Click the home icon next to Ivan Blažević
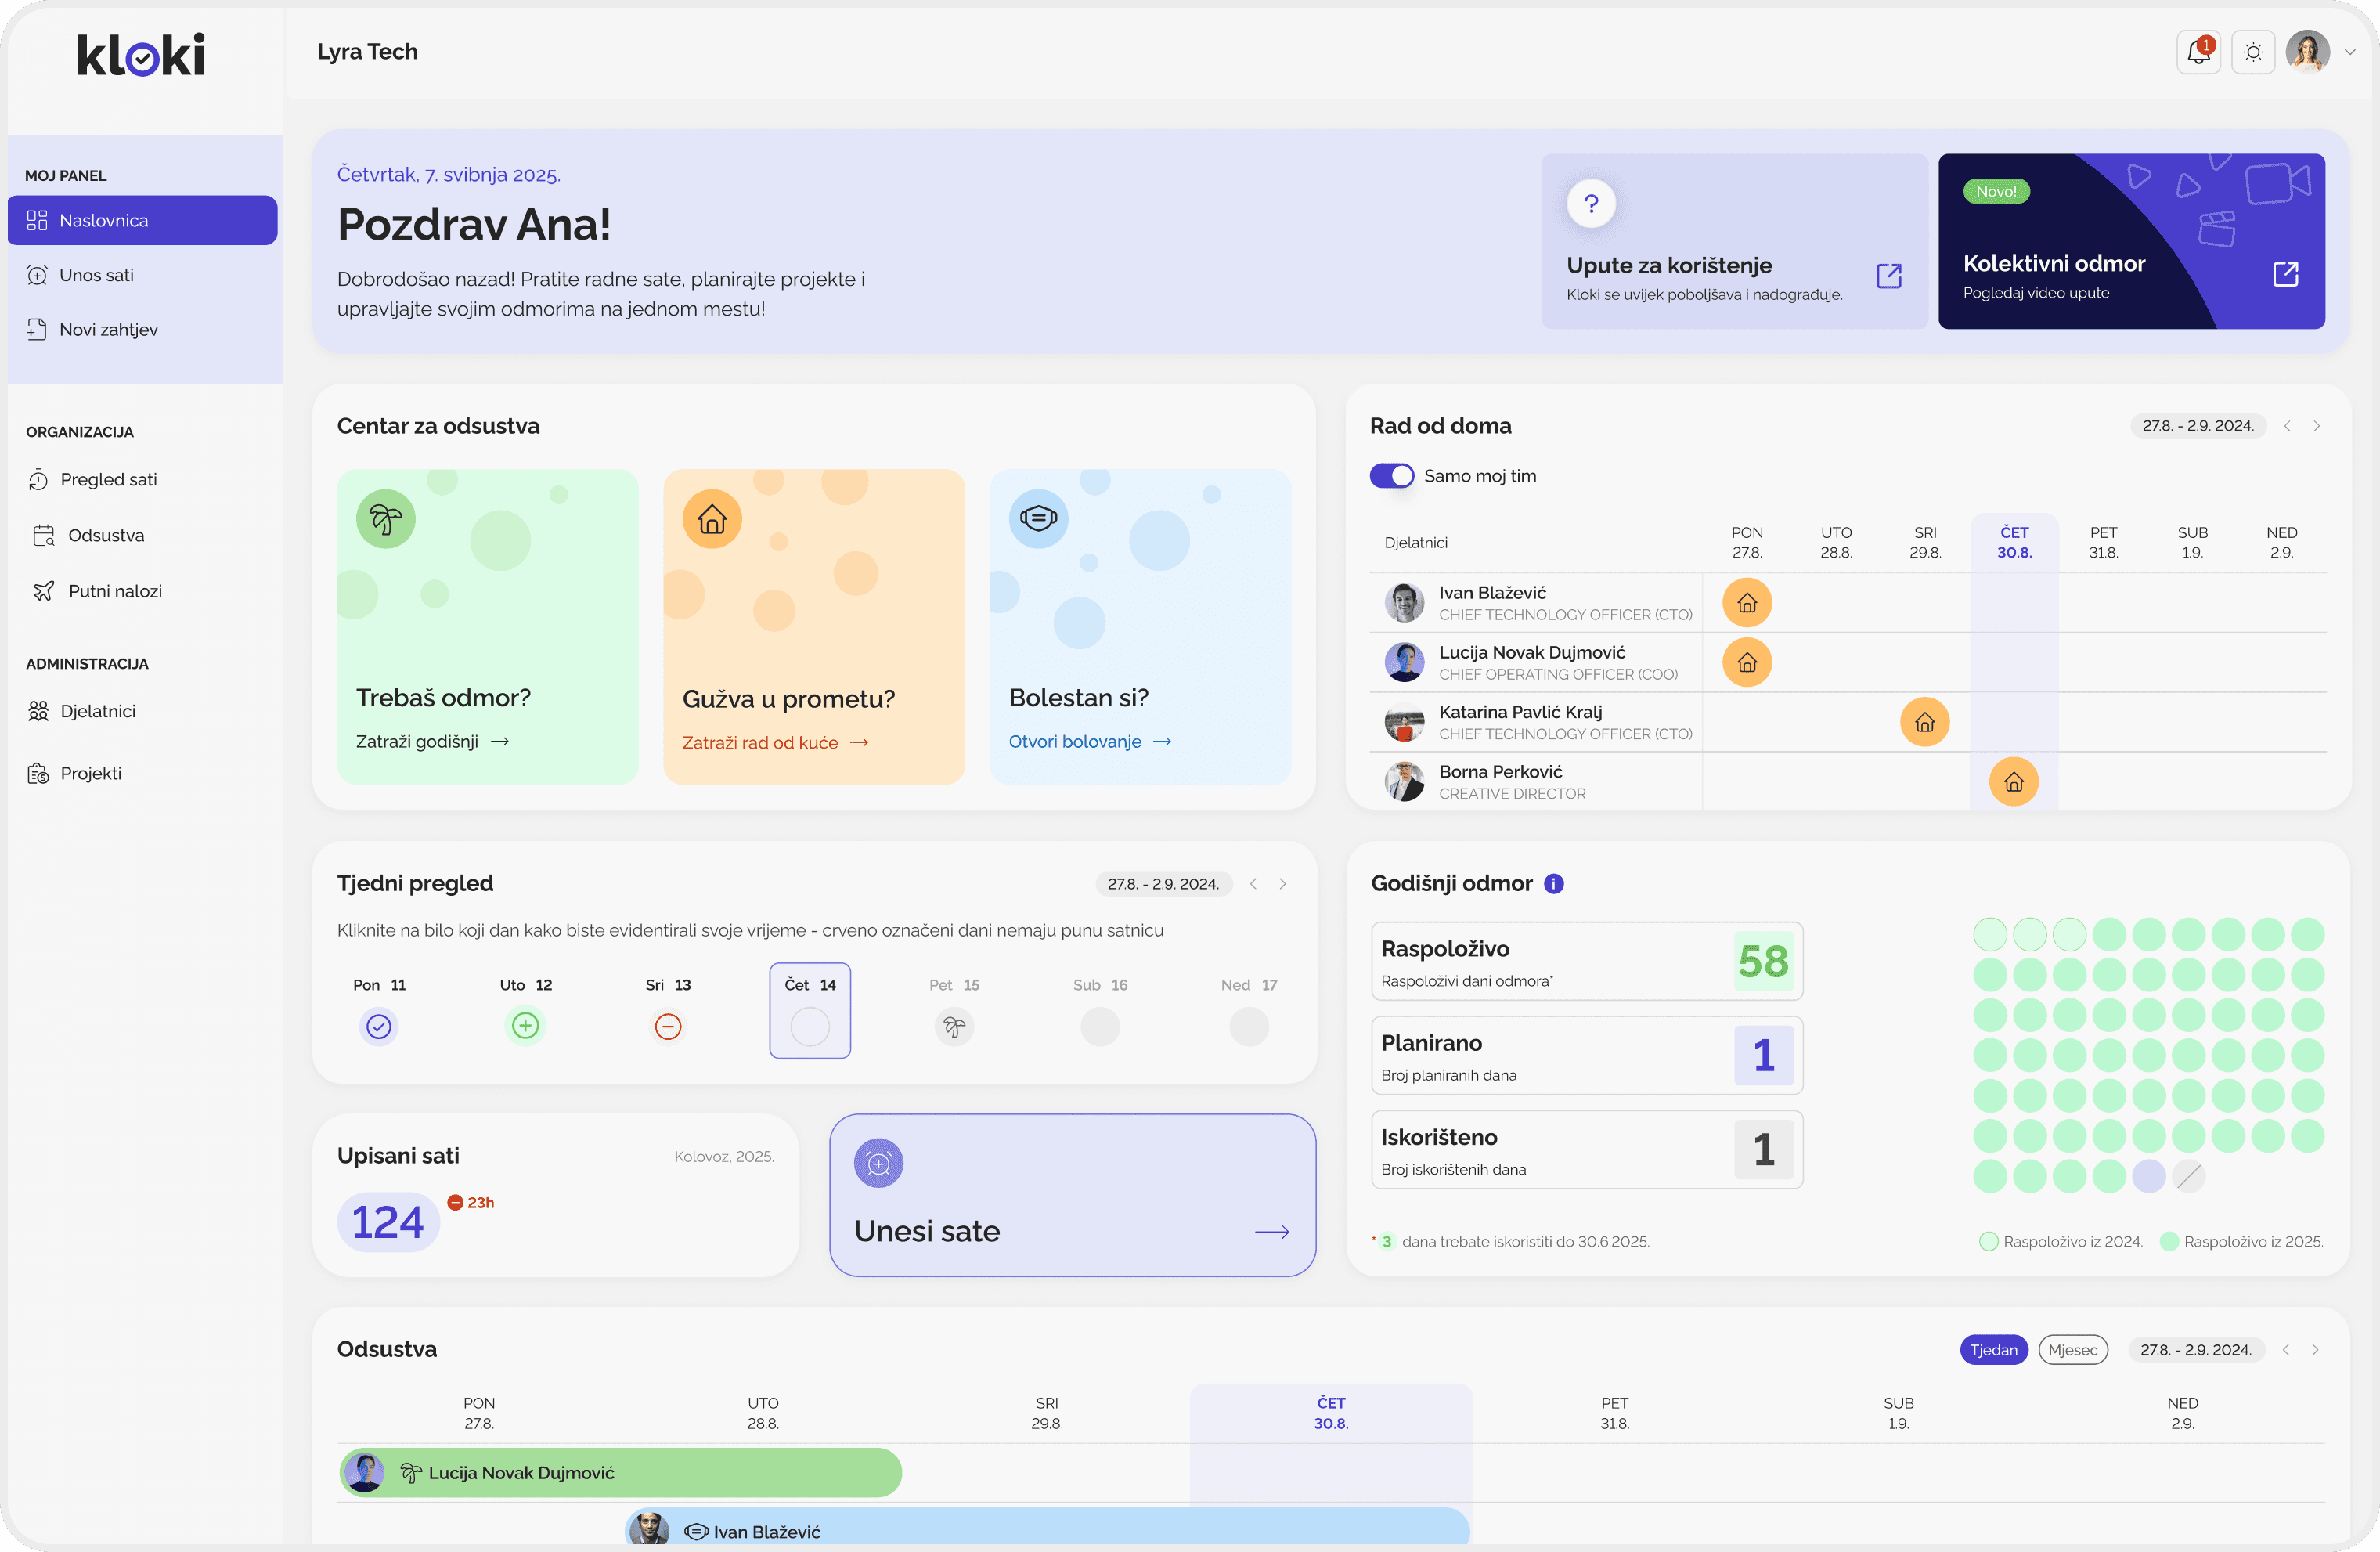This screenshot has width=2380, height=1552. (x=1745, y=602)
